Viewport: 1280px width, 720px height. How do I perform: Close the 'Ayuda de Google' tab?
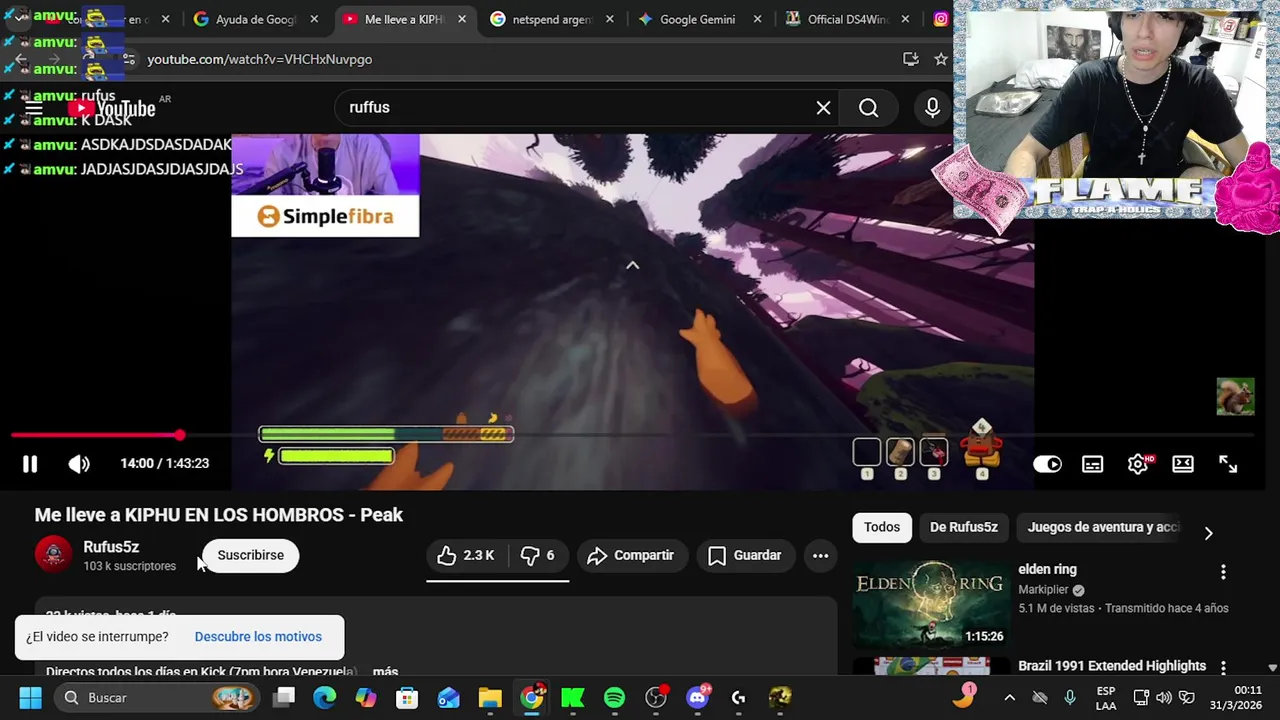(x=314, y=19)
